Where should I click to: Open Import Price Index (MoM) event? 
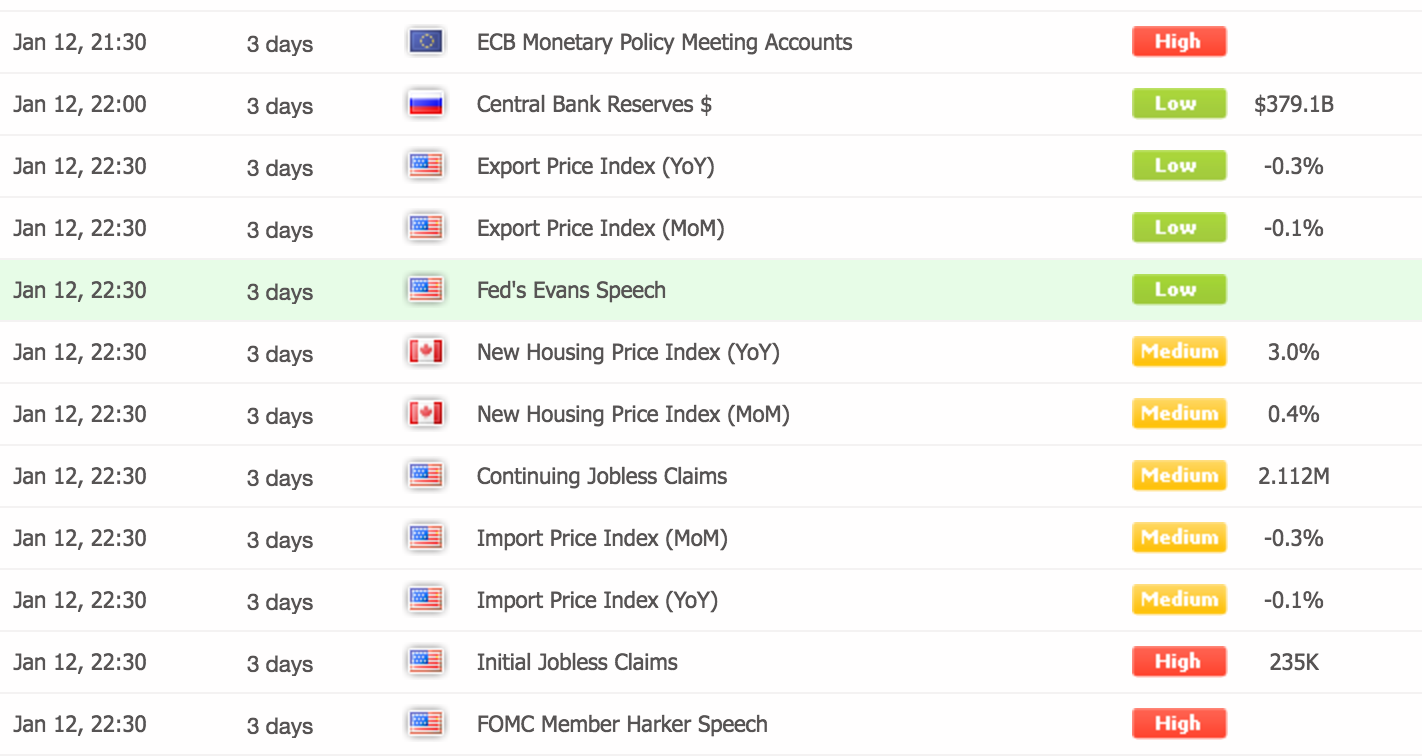coord(602,538)
